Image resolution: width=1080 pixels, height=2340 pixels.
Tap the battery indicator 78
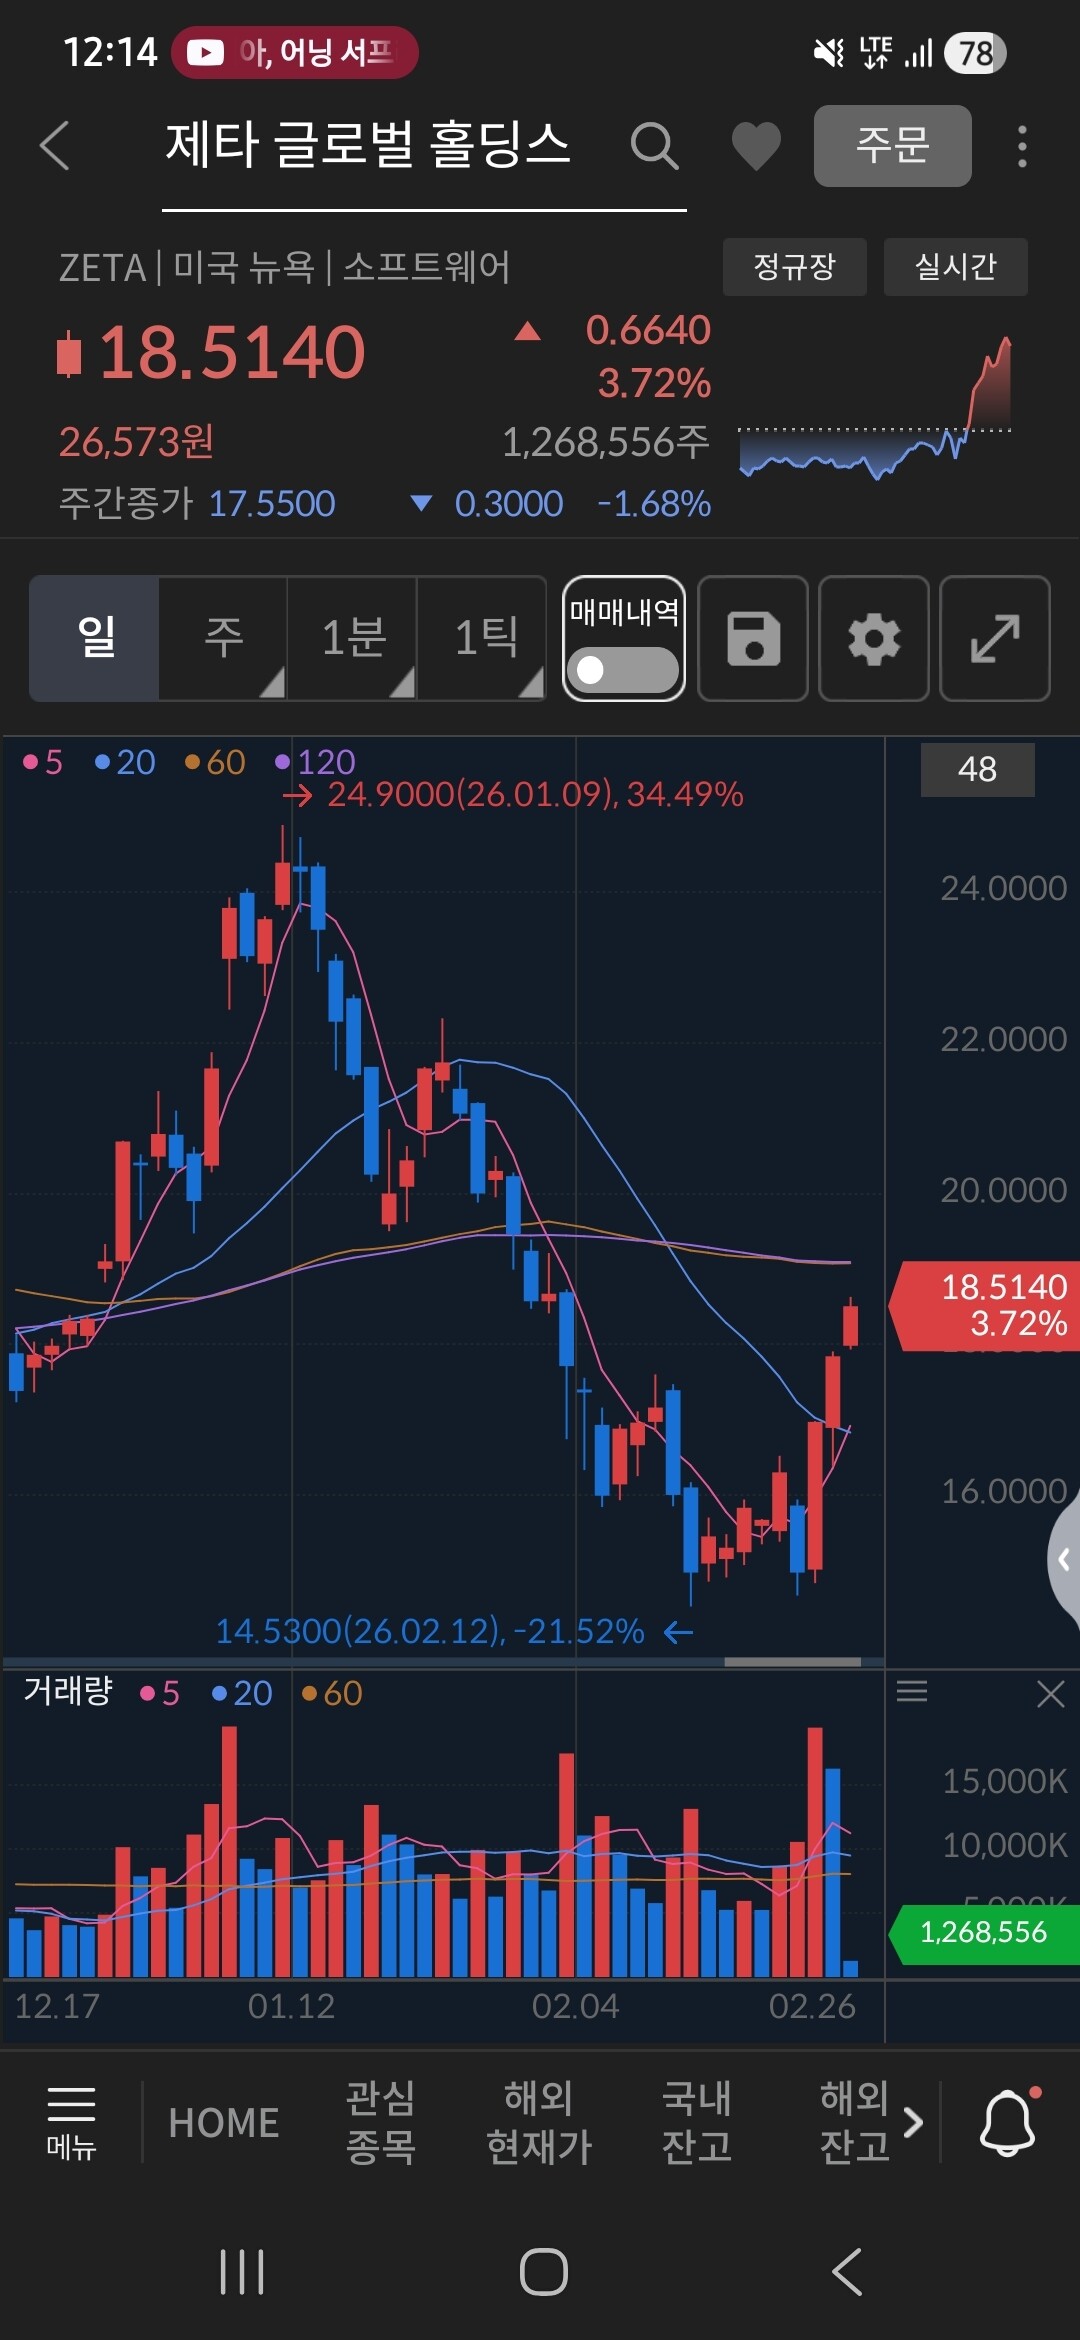(x=975, y=53)
